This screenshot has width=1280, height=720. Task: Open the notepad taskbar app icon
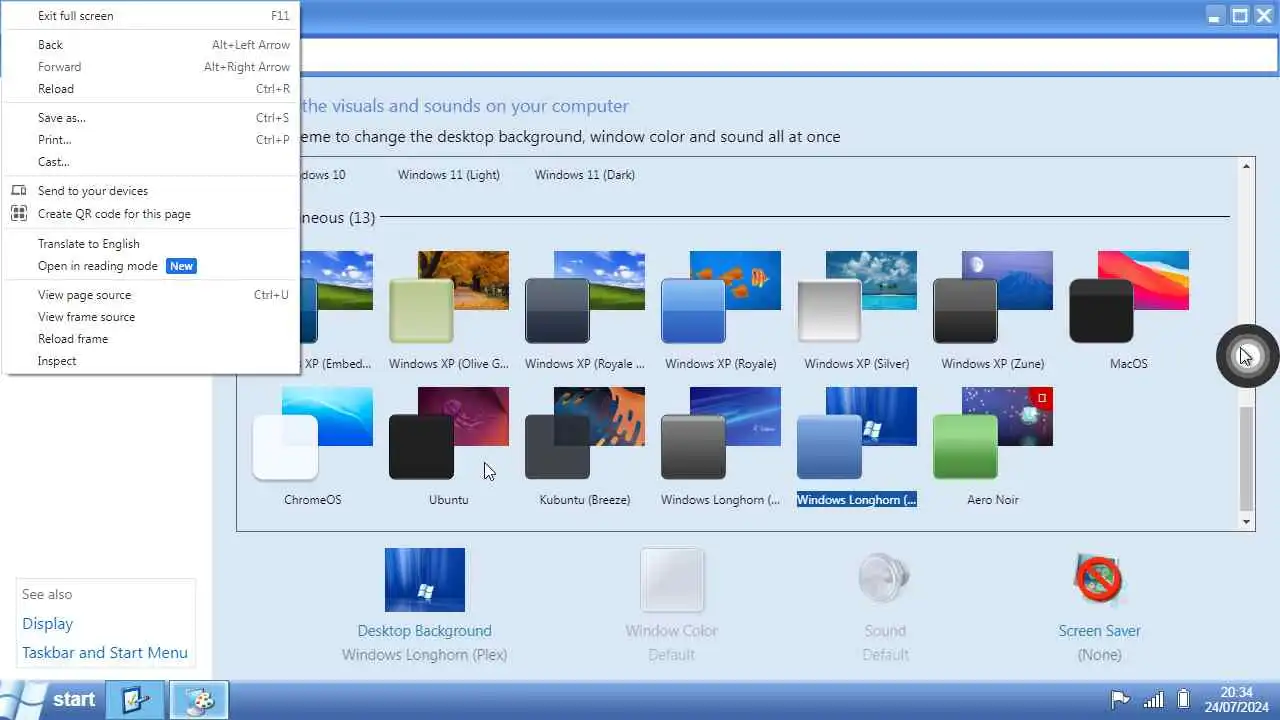tap(135, 700)
